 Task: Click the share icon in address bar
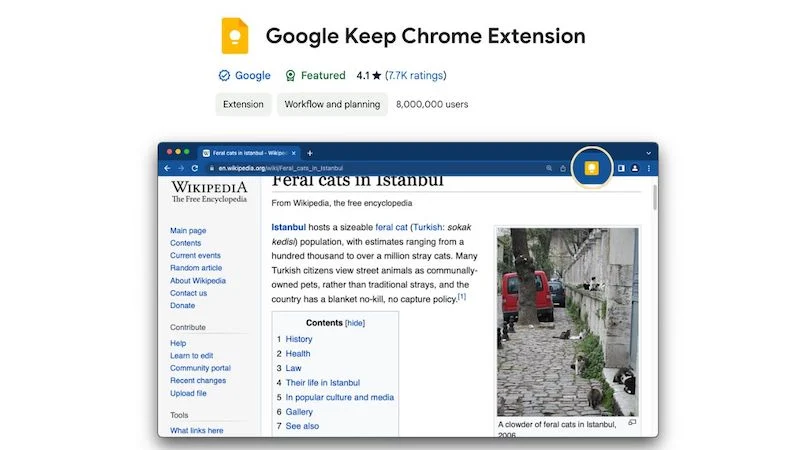coord(563,168)
